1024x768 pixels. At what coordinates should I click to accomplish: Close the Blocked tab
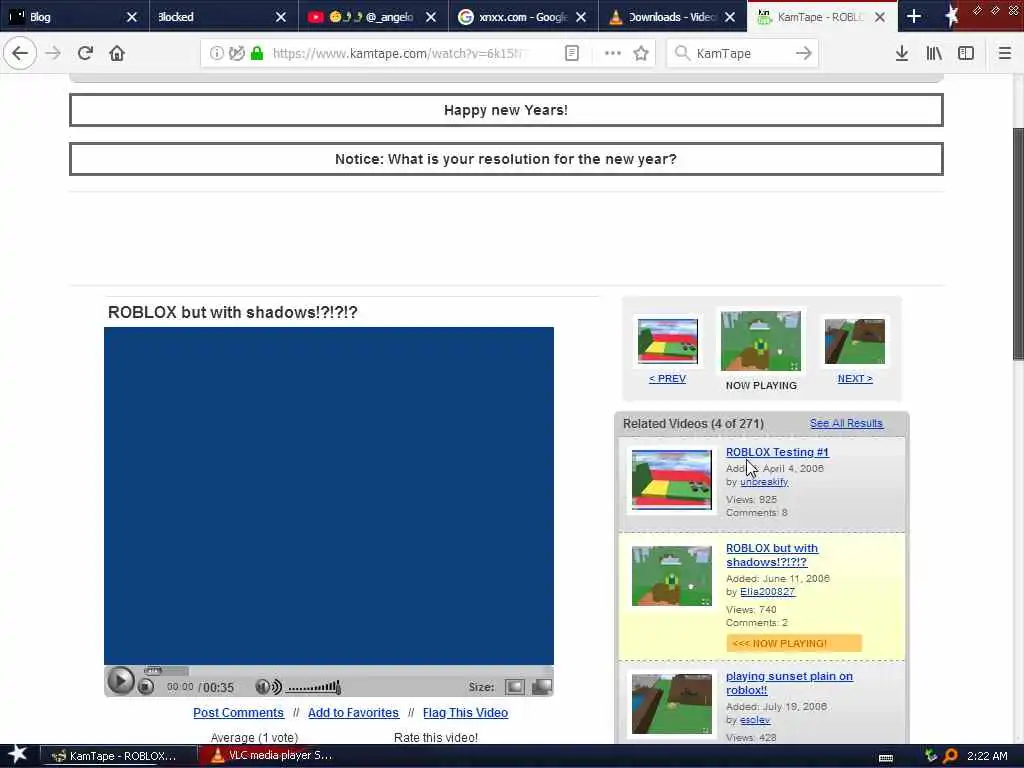[281, 17]
